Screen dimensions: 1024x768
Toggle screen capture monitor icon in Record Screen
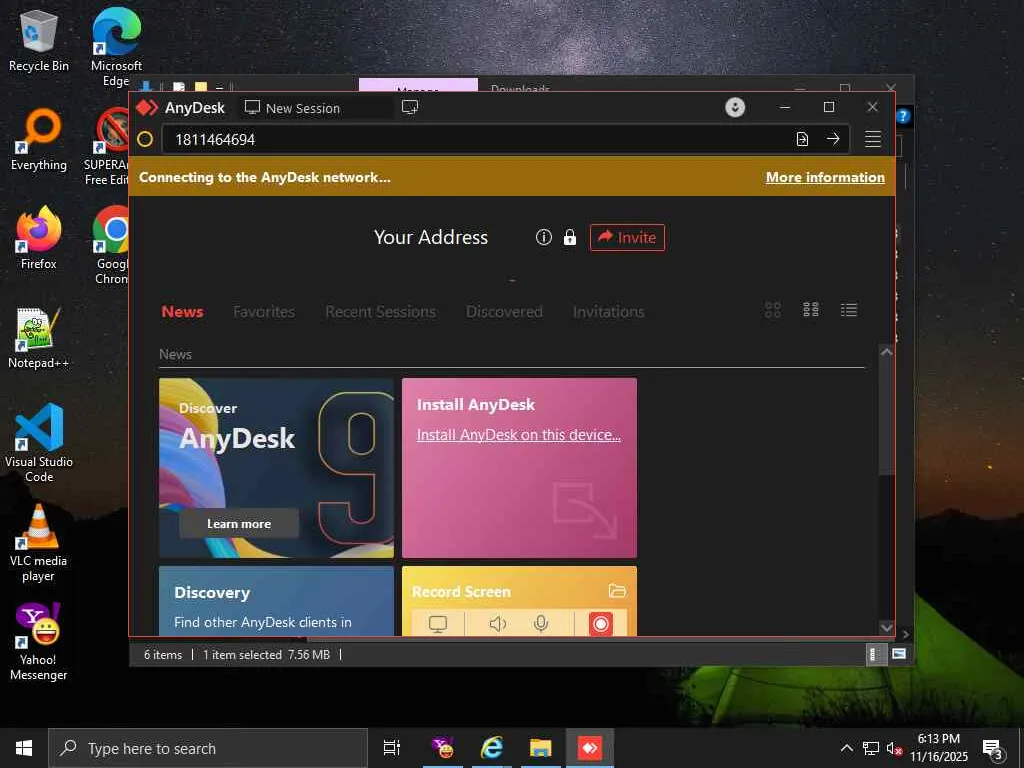point(438,624)
